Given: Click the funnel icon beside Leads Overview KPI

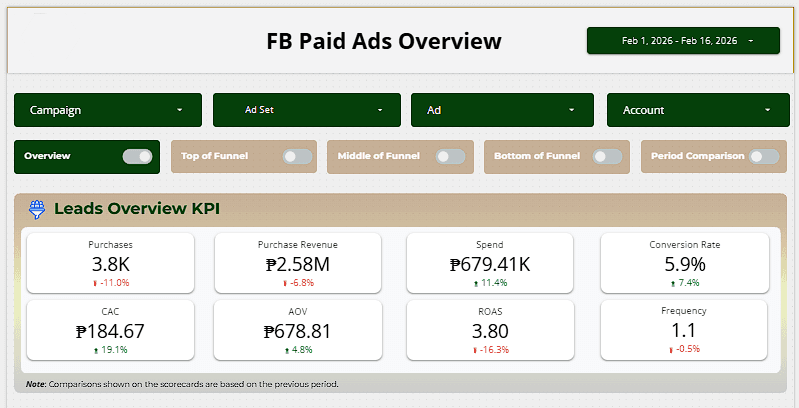Looking at the screenshot, I should tap(37, 209).
